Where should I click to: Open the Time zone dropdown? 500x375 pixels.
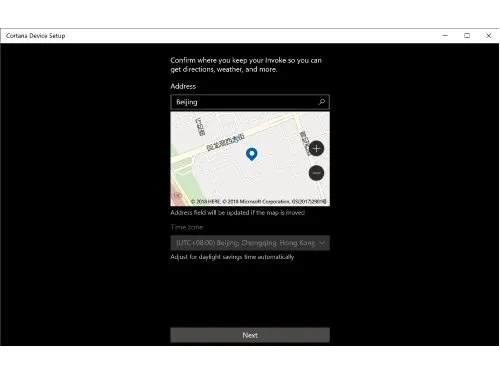[x=250, y=243]
